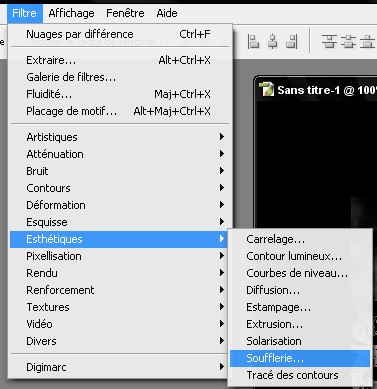Open the Fenêtre menu

pyautogui.click(x=125, y=13)
